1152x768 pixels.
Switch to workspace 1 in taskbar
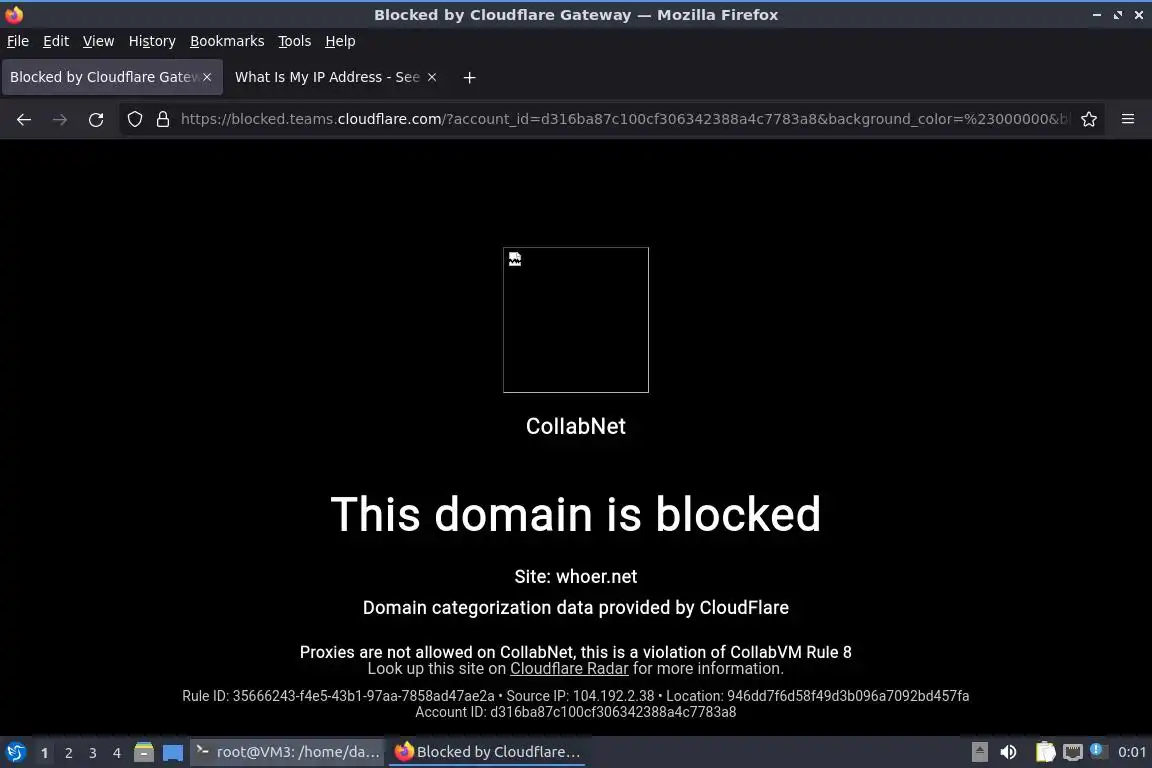44,753
